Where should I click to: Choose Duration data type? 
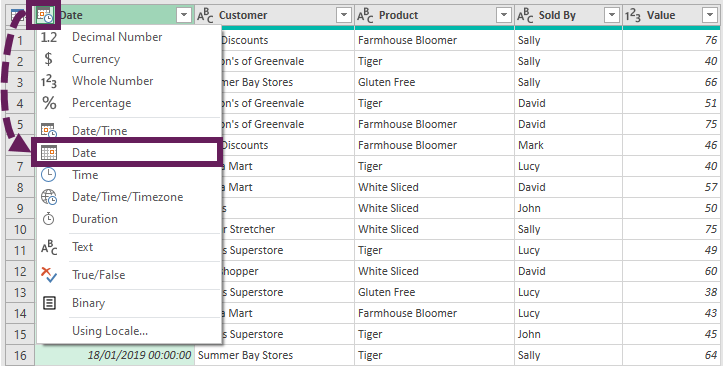[129, 219]
